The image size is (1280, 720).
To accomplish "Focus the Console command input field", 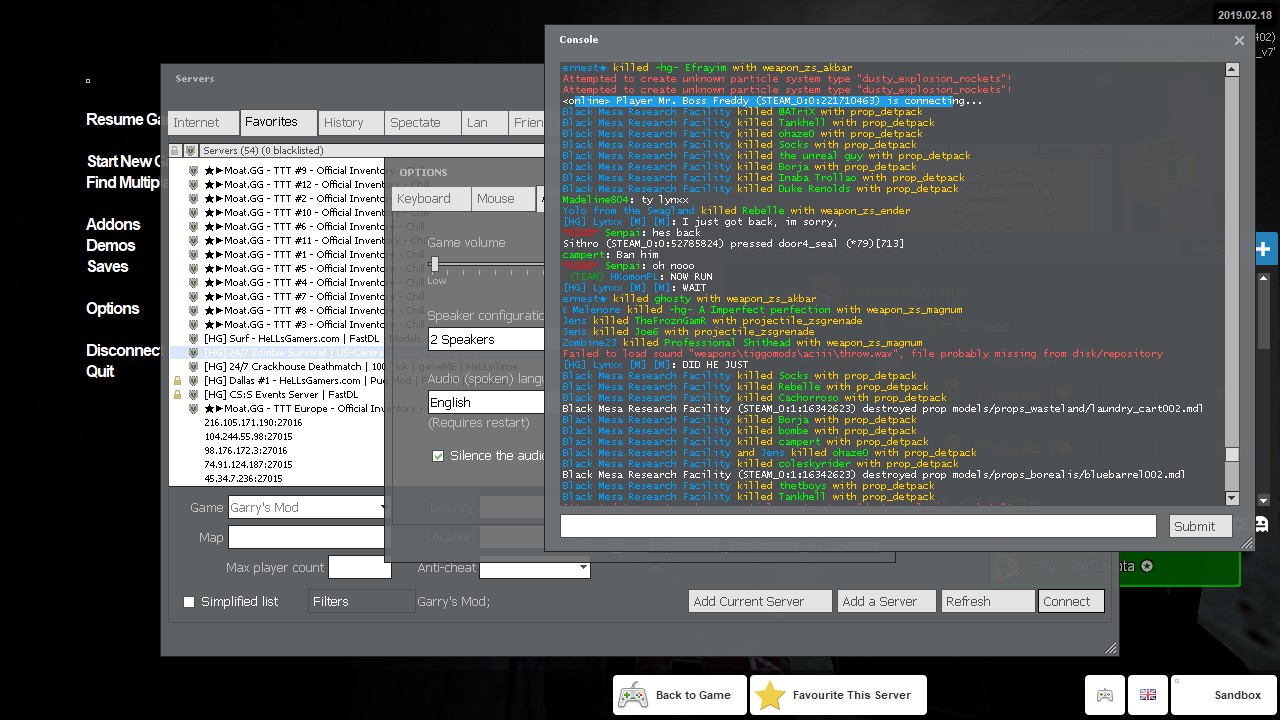I will (858, 526).
